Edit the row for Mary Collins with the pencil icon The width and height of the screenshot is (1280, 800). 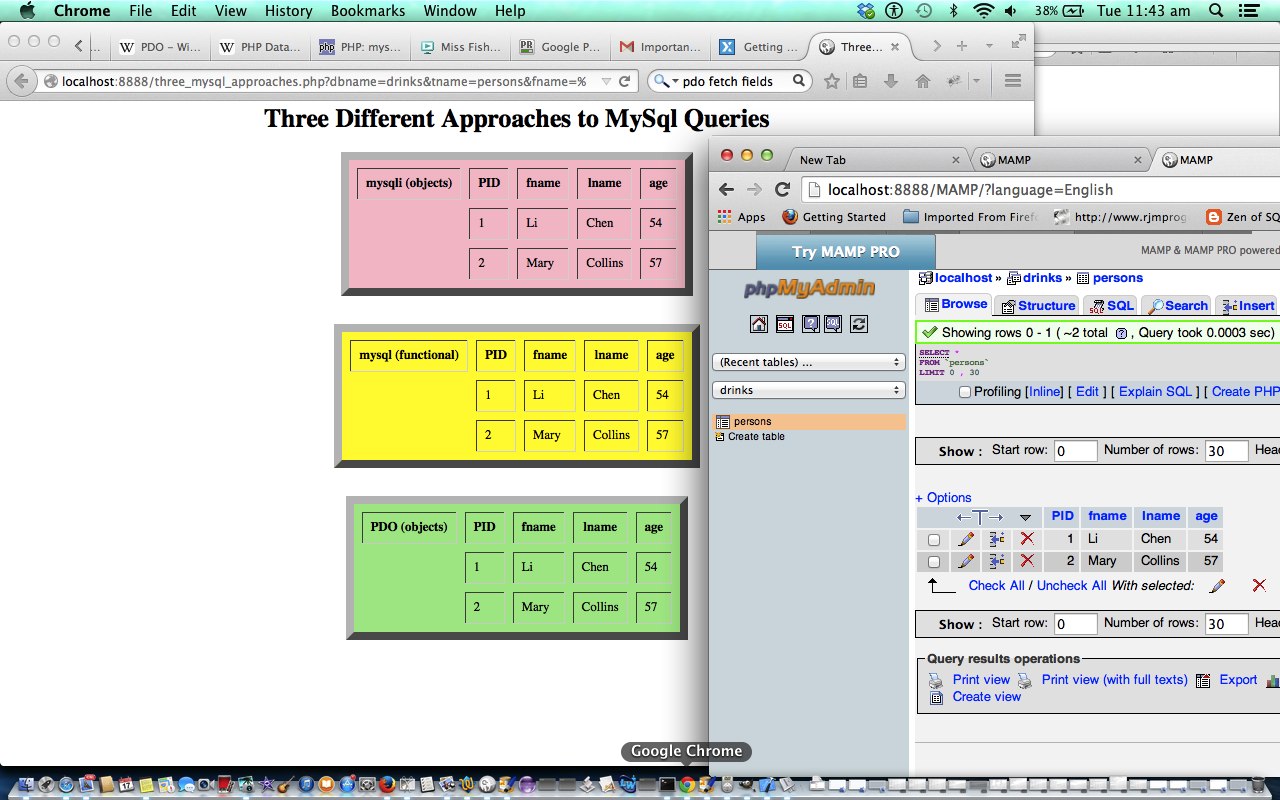click(965, 561)
